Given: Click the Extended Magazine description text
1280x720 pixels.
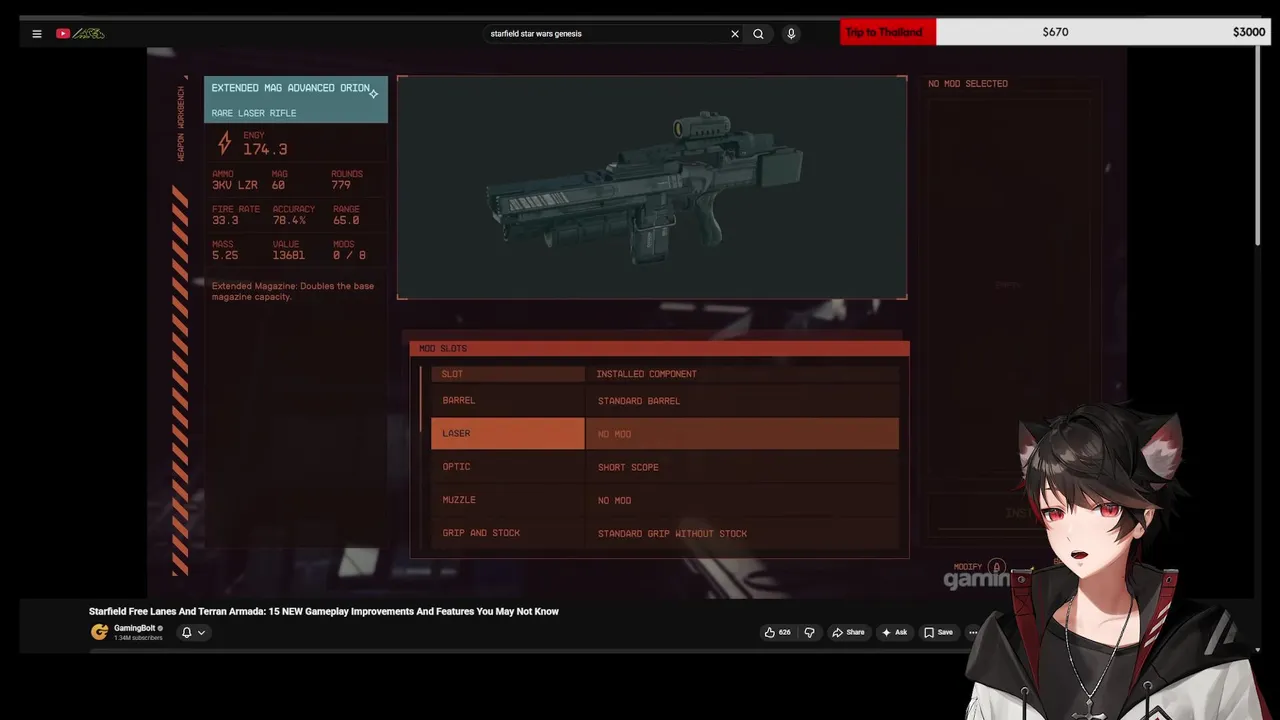Looking at the screenshot, I should [x=293, y=291].
